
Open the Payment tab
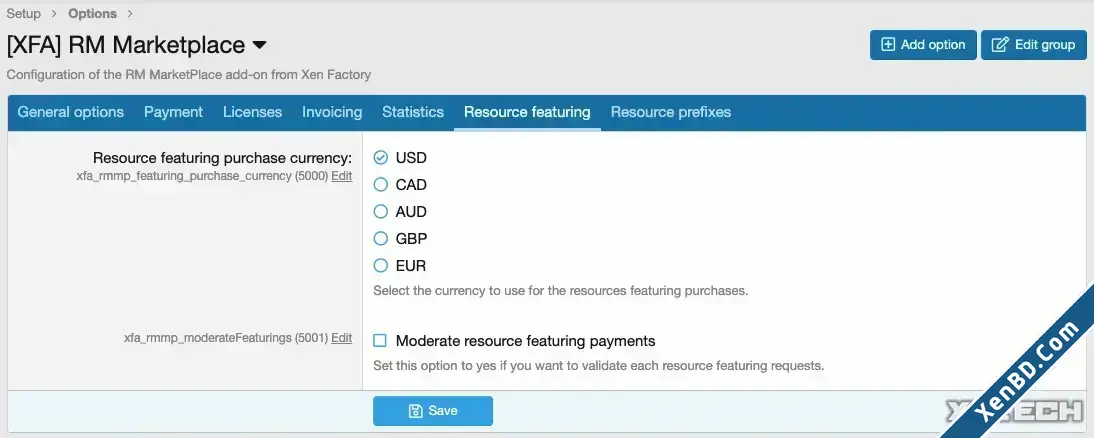(x=173, y=112)
